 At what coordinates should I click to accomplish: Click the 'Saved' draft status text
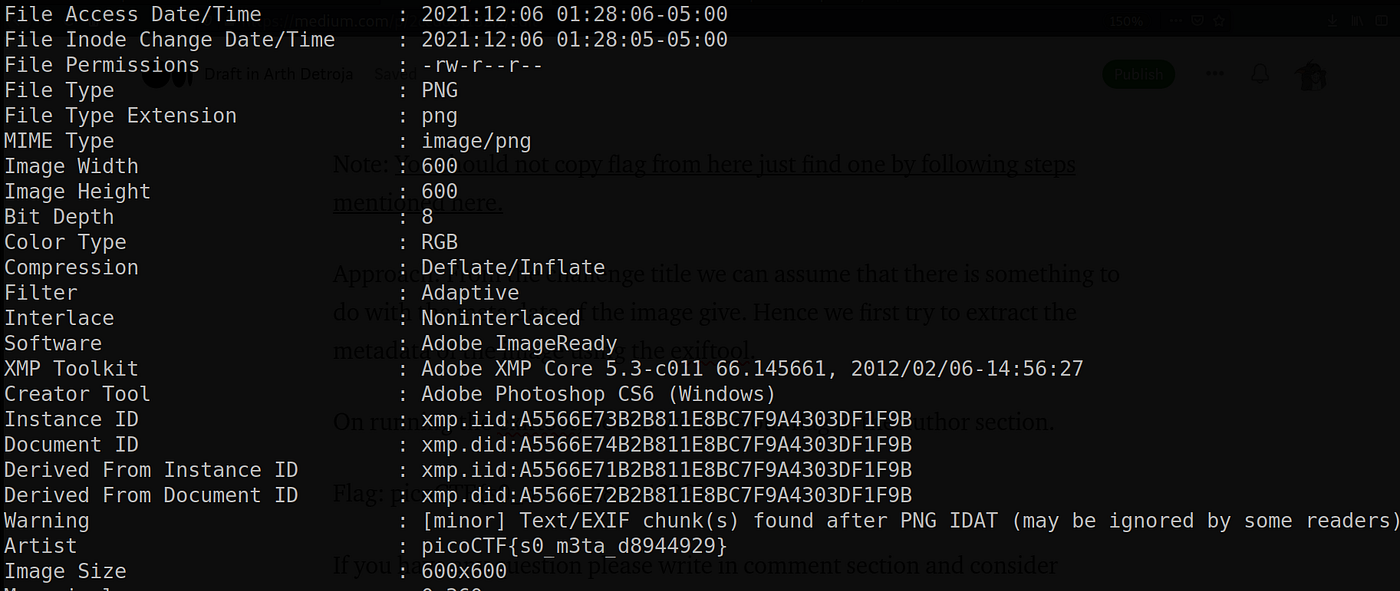click(394, 74)
